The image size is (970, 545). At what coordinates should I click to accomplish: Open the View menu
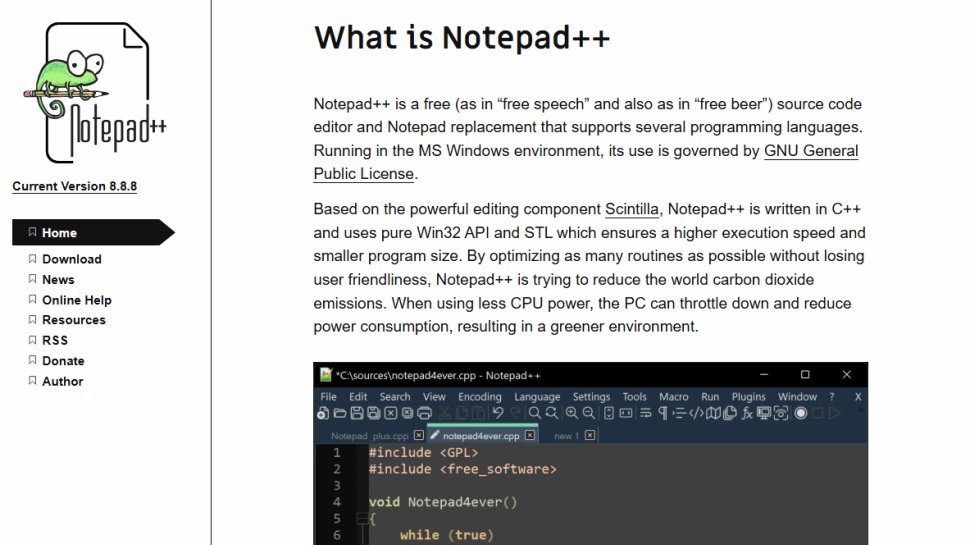pyautogui.click(x=434, y=397)
